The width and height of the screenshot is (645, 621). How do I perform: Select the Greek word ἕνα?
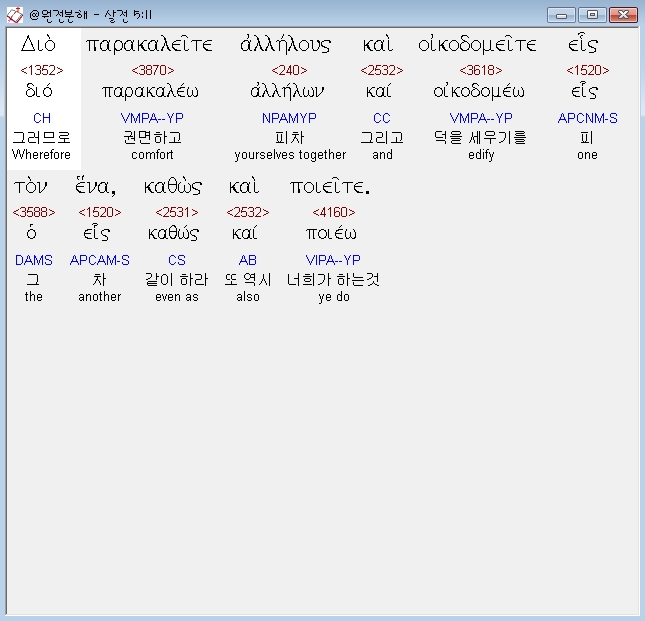pyautogui.click(x=95, y=187)
